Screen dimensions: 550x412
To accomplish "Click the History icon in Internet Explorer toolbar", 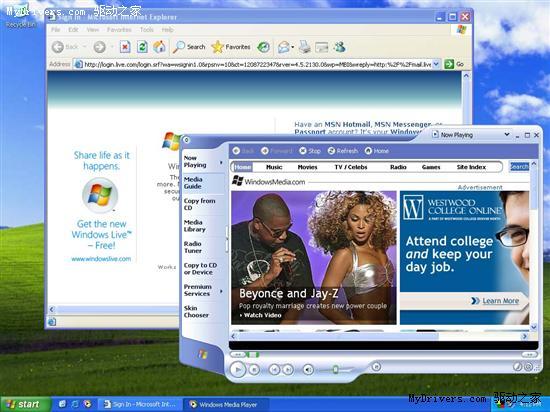I will point(263,47).
